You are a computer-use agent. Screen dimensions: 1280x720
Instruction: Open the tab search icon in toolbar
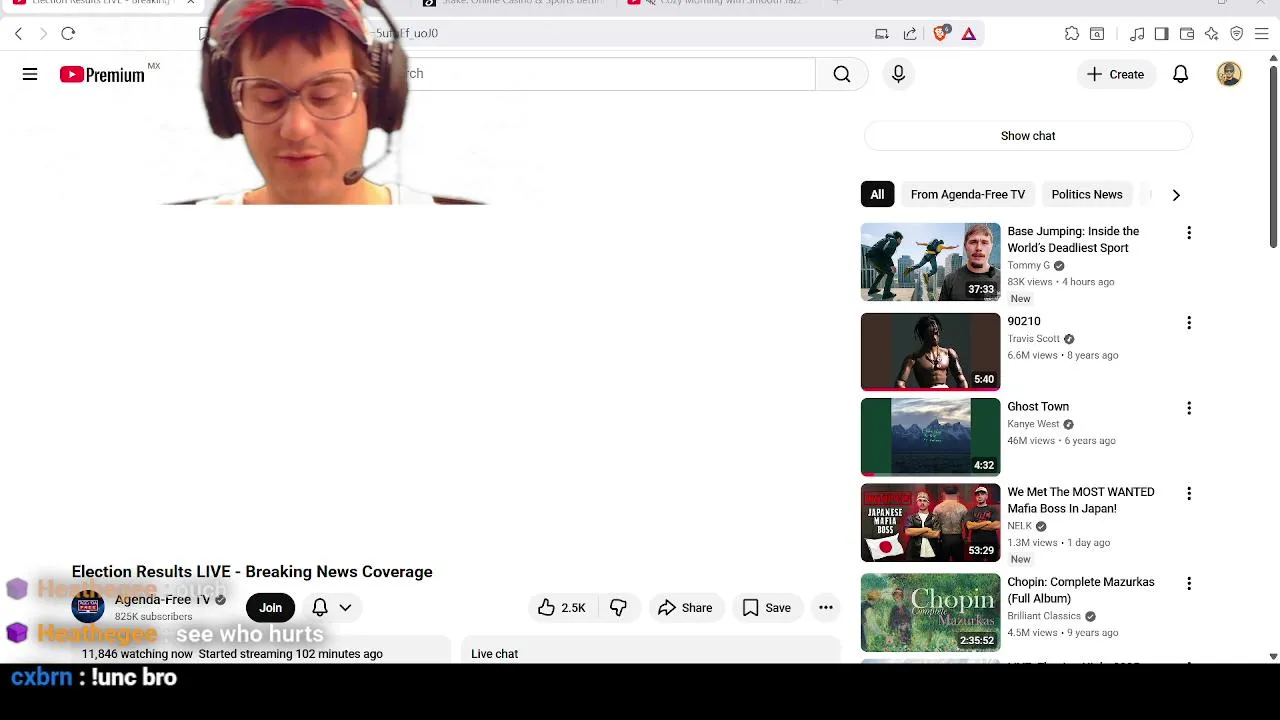[1097, 34]
